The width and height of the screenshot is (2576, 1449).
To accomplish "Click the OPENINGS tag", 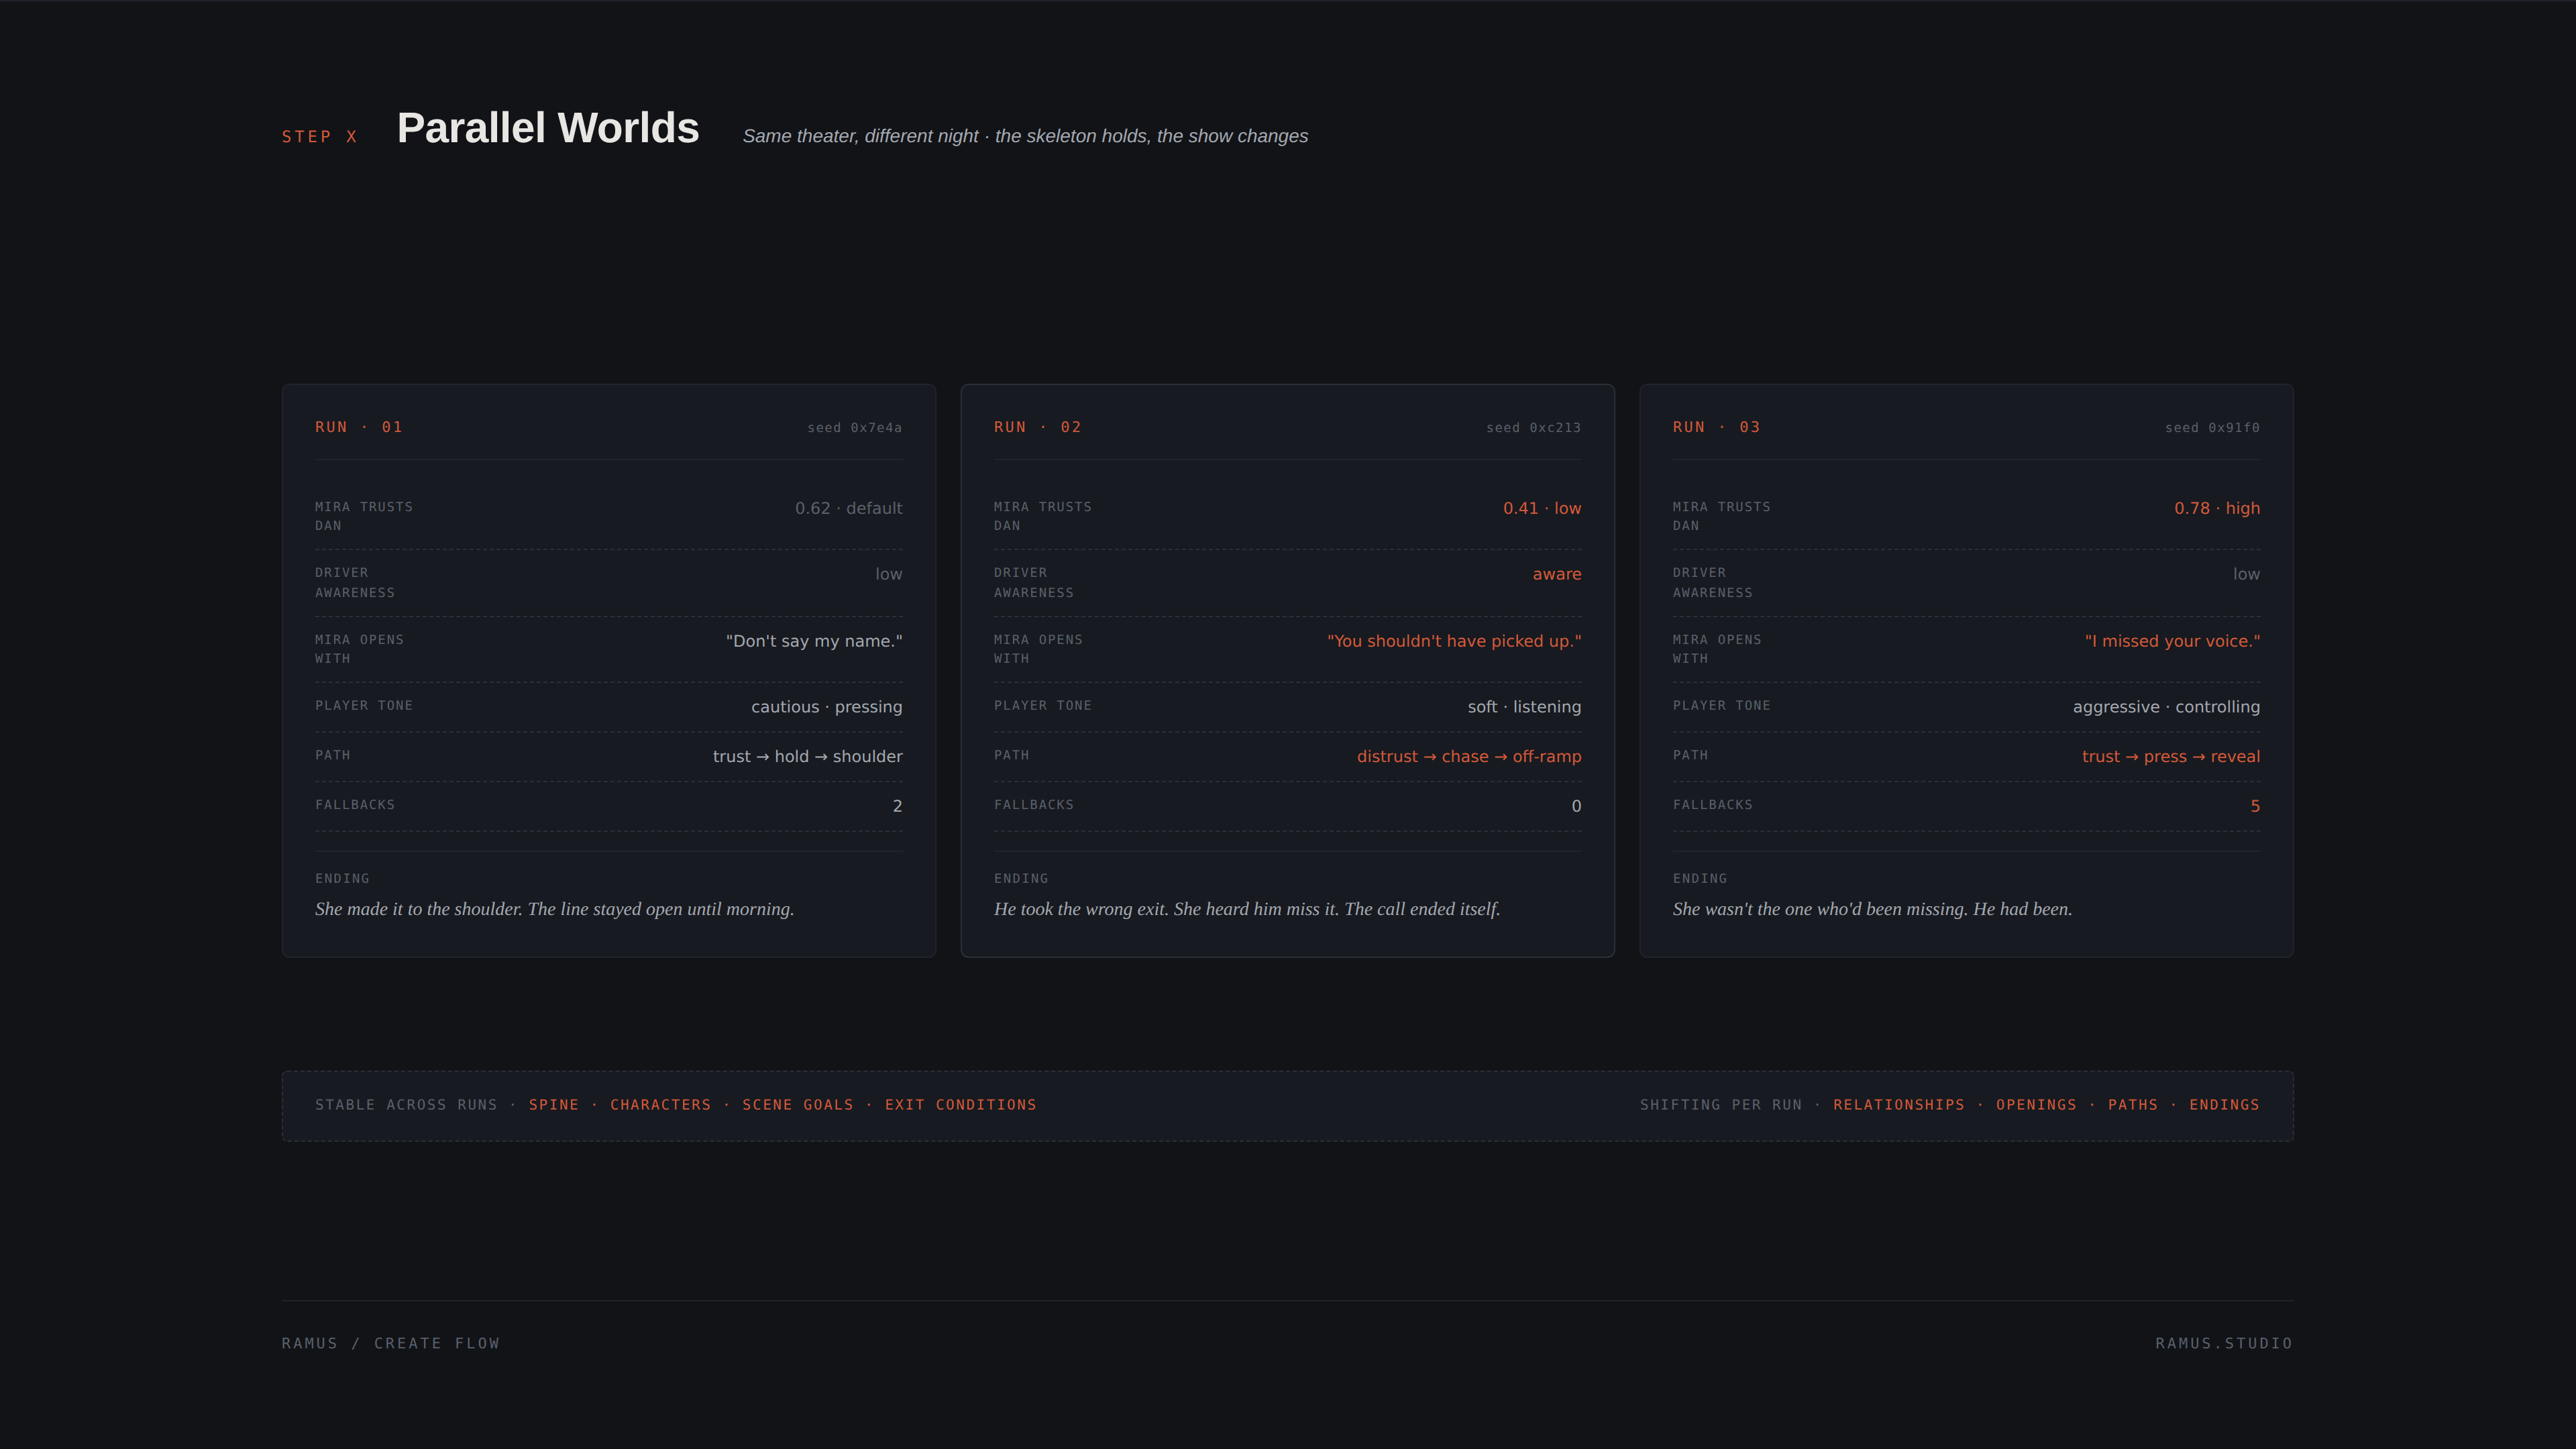I will click(2036, 1105).
